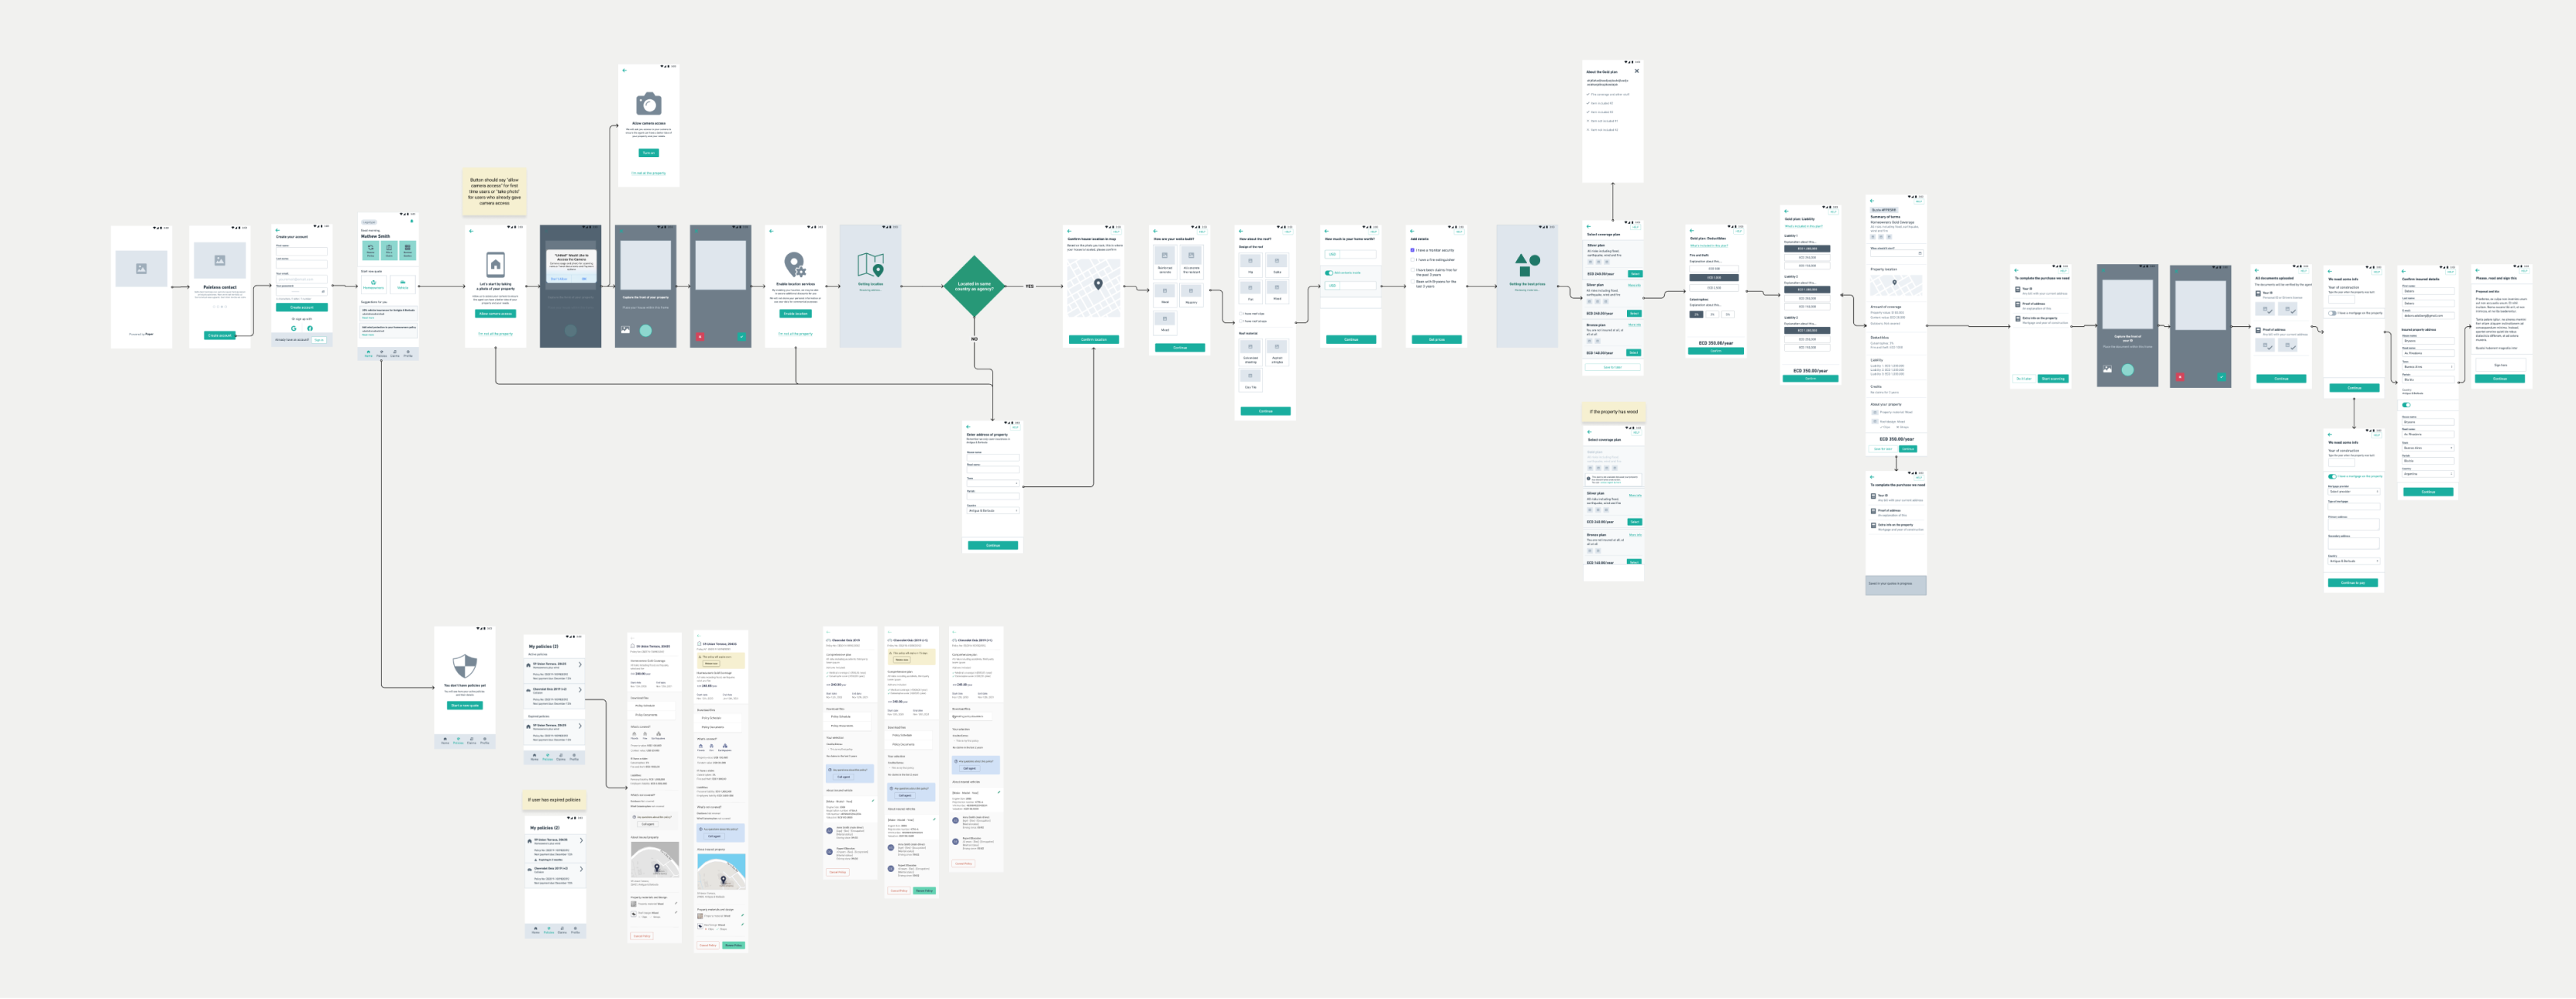The image size is (2576, 999).
Task: Click back arrow on Create your account screen
Action: point(278,230)
